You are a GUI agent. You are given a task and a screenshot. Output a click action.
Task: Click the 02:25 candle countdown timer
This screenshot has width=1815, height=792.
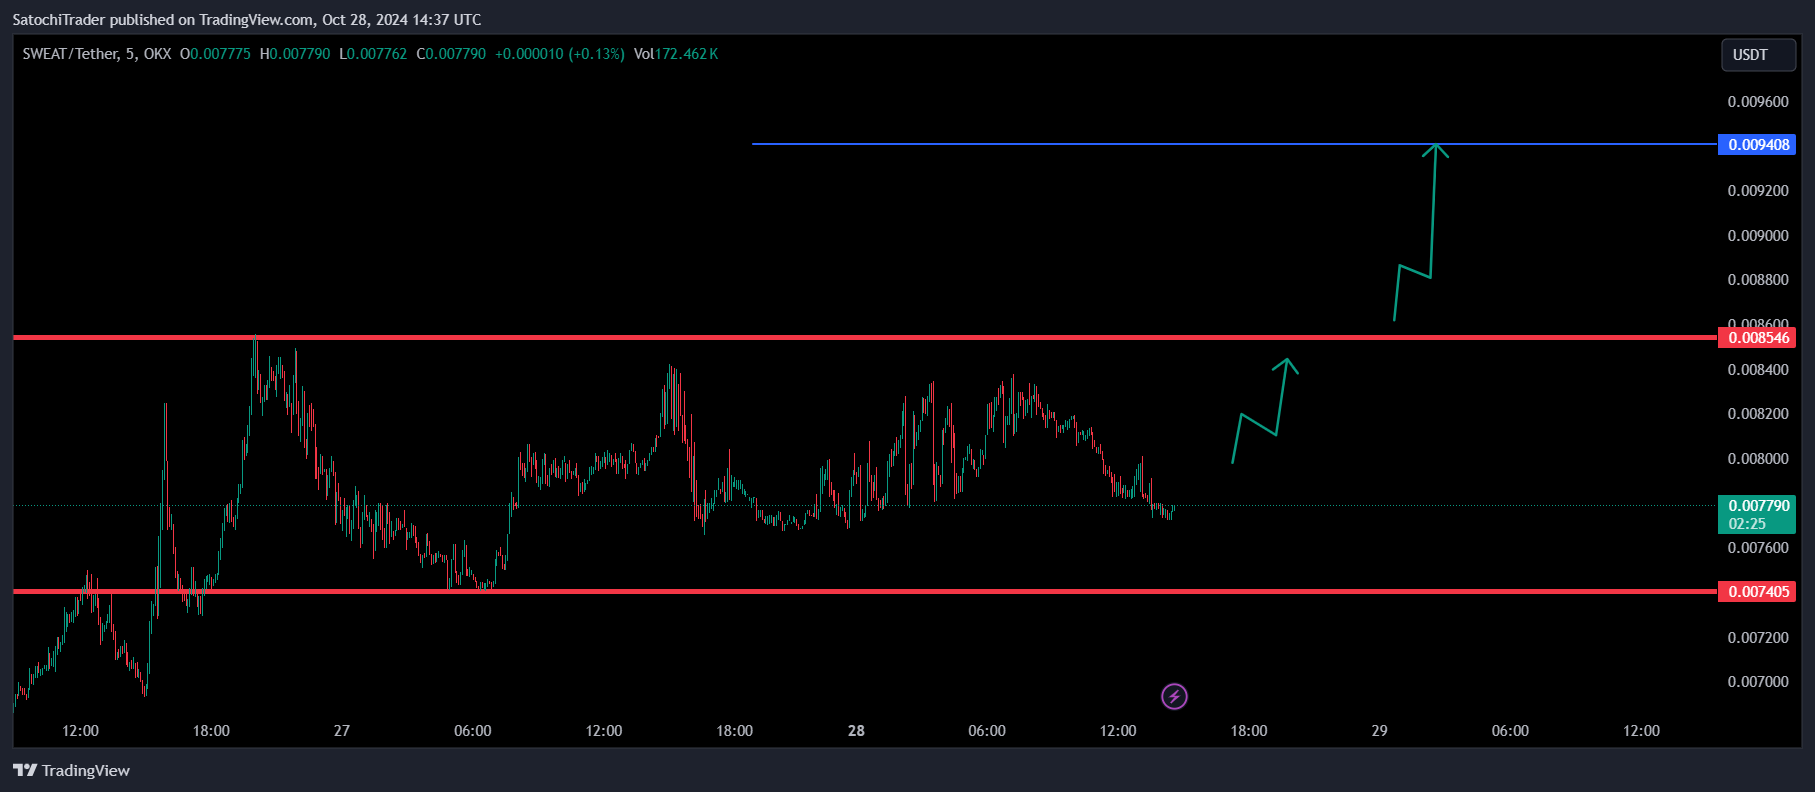(1747, 524)
